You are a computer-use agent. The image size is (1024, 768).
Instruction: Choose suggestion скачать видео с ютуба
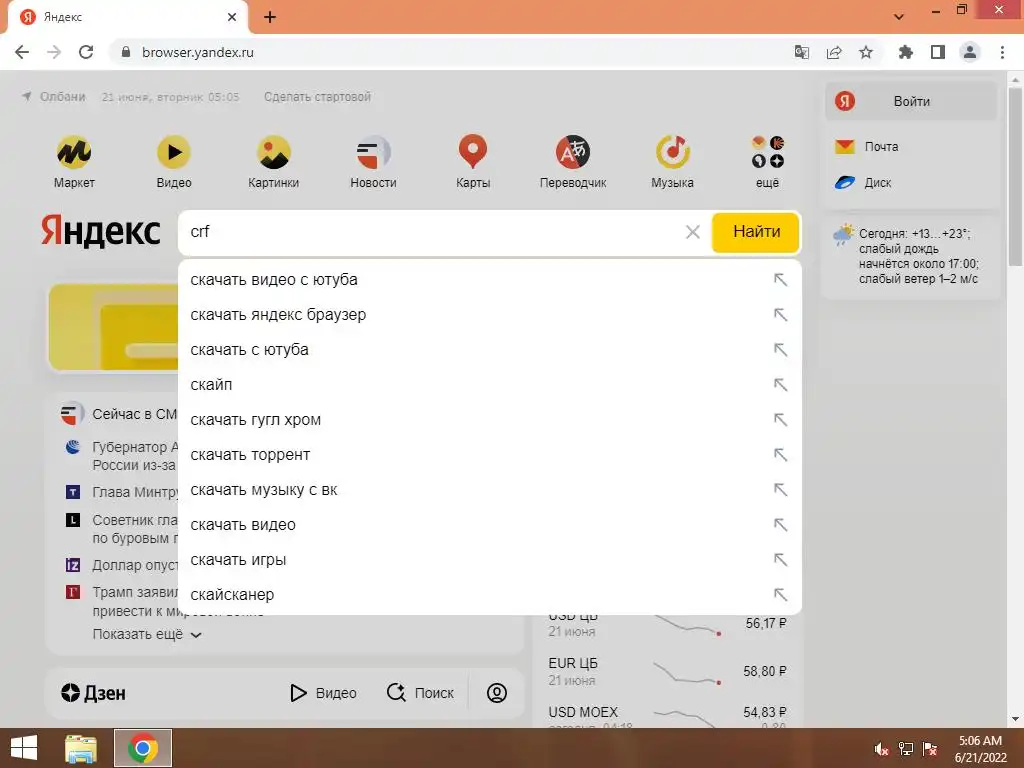coord(490,280)
